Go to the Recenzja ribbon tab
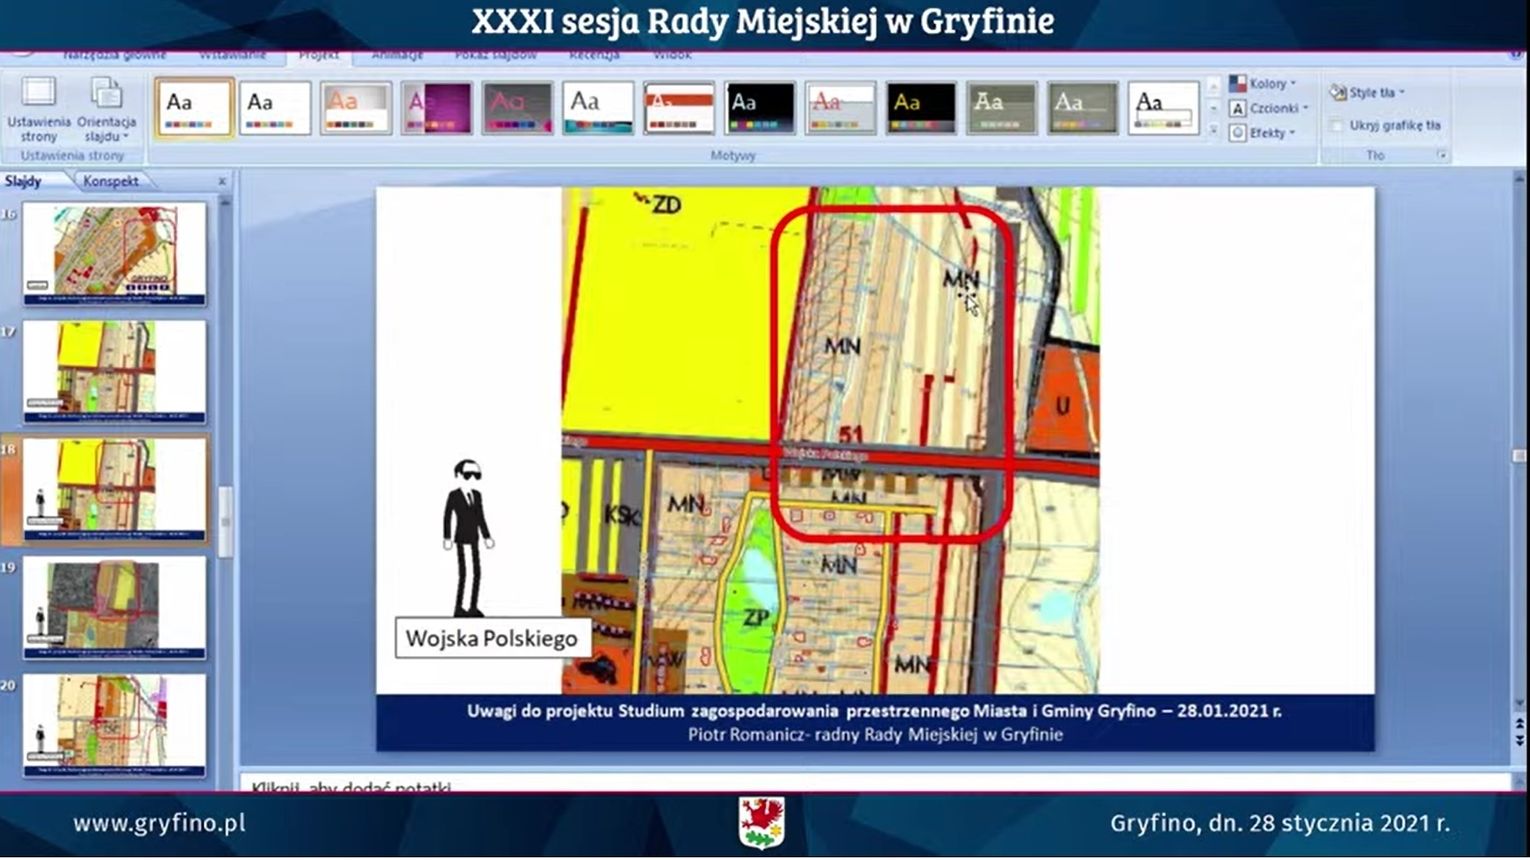The width and height of the screenshot is (1530, 860). [594, 55]
